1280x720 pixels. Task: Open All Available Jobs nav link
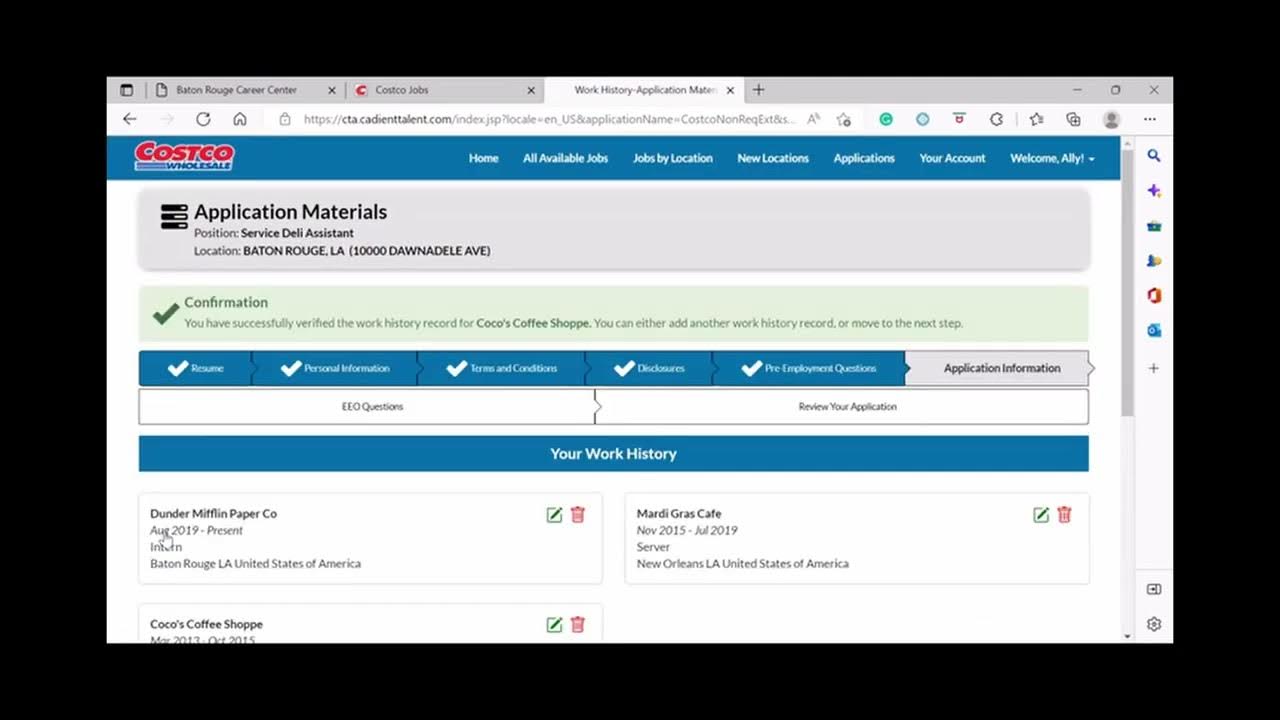[x=565, y=158]
